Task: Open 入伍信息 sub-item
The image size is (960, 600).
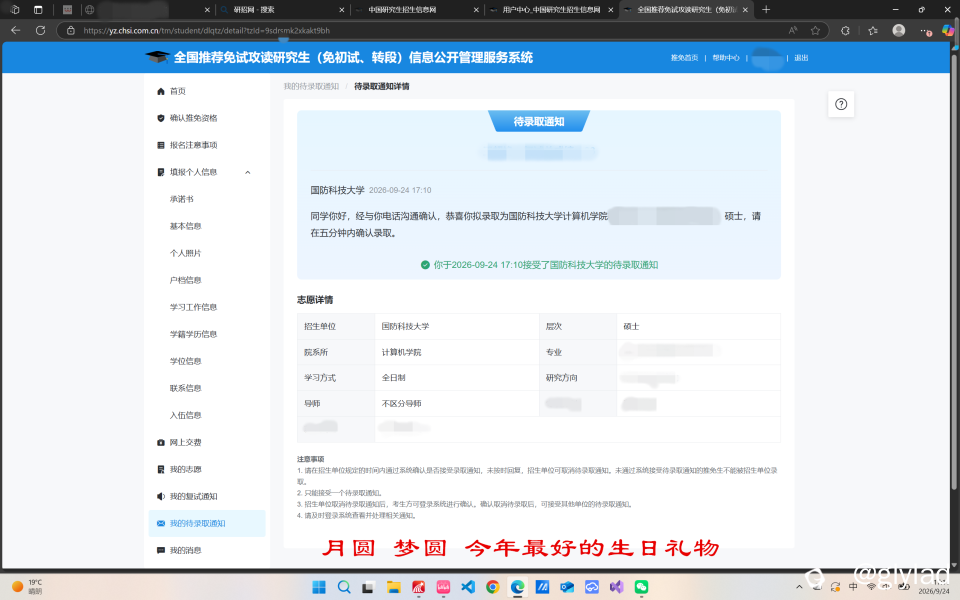Action: (x=186, y=414)
